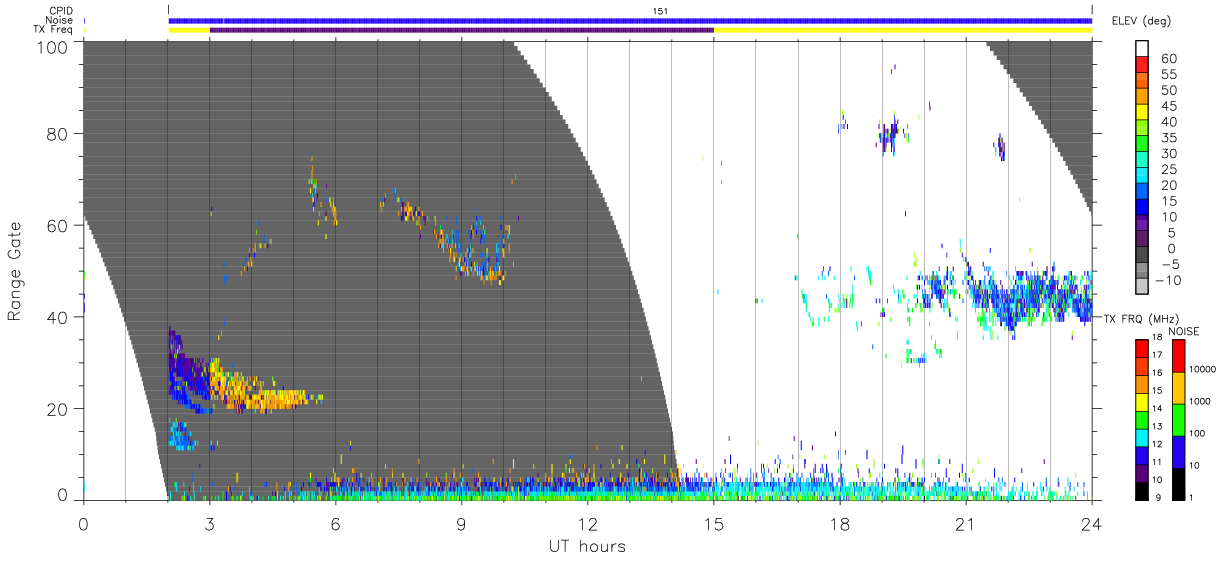The height and width of the screenshot is (567, 1228).
Task: Click the 18 tick on the UT hours axis
Action: pyautogui.click(x=840, y=523)
